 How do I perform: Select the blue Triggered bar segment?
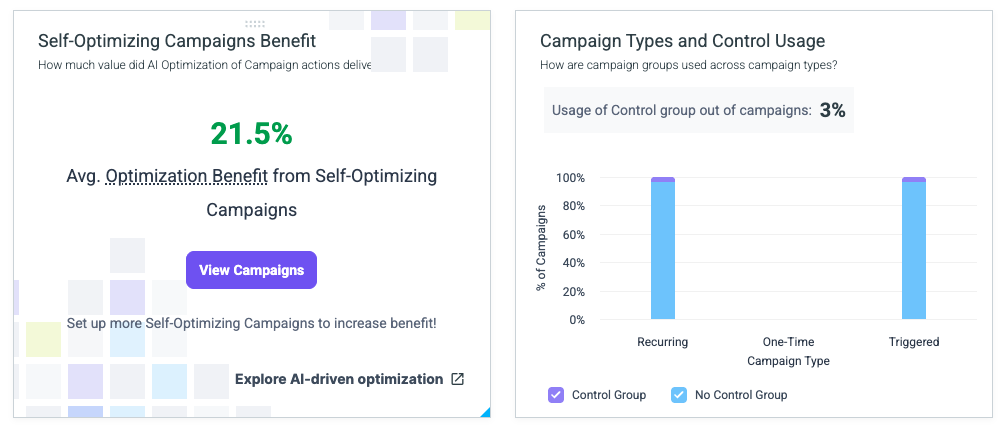tap(914, 250)
